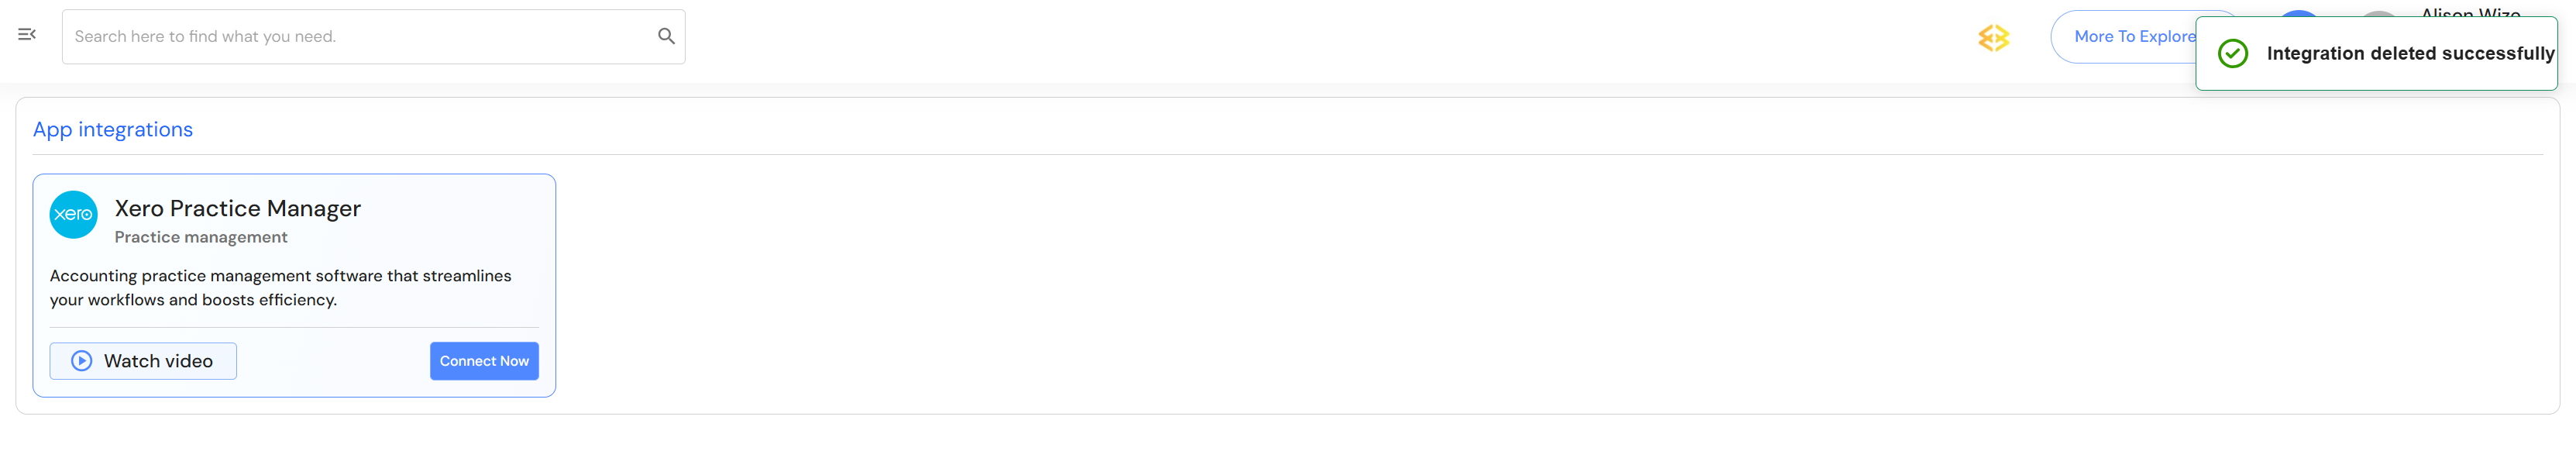
Task: Click the play circle icon in Watch video
Action: 82,361
